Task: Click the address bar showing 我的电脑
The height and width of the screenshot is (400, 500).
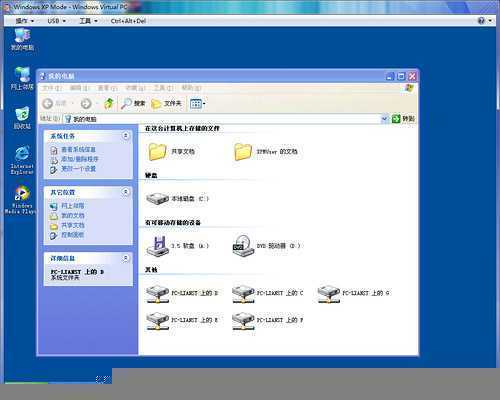Action: (x=222, y=119)
